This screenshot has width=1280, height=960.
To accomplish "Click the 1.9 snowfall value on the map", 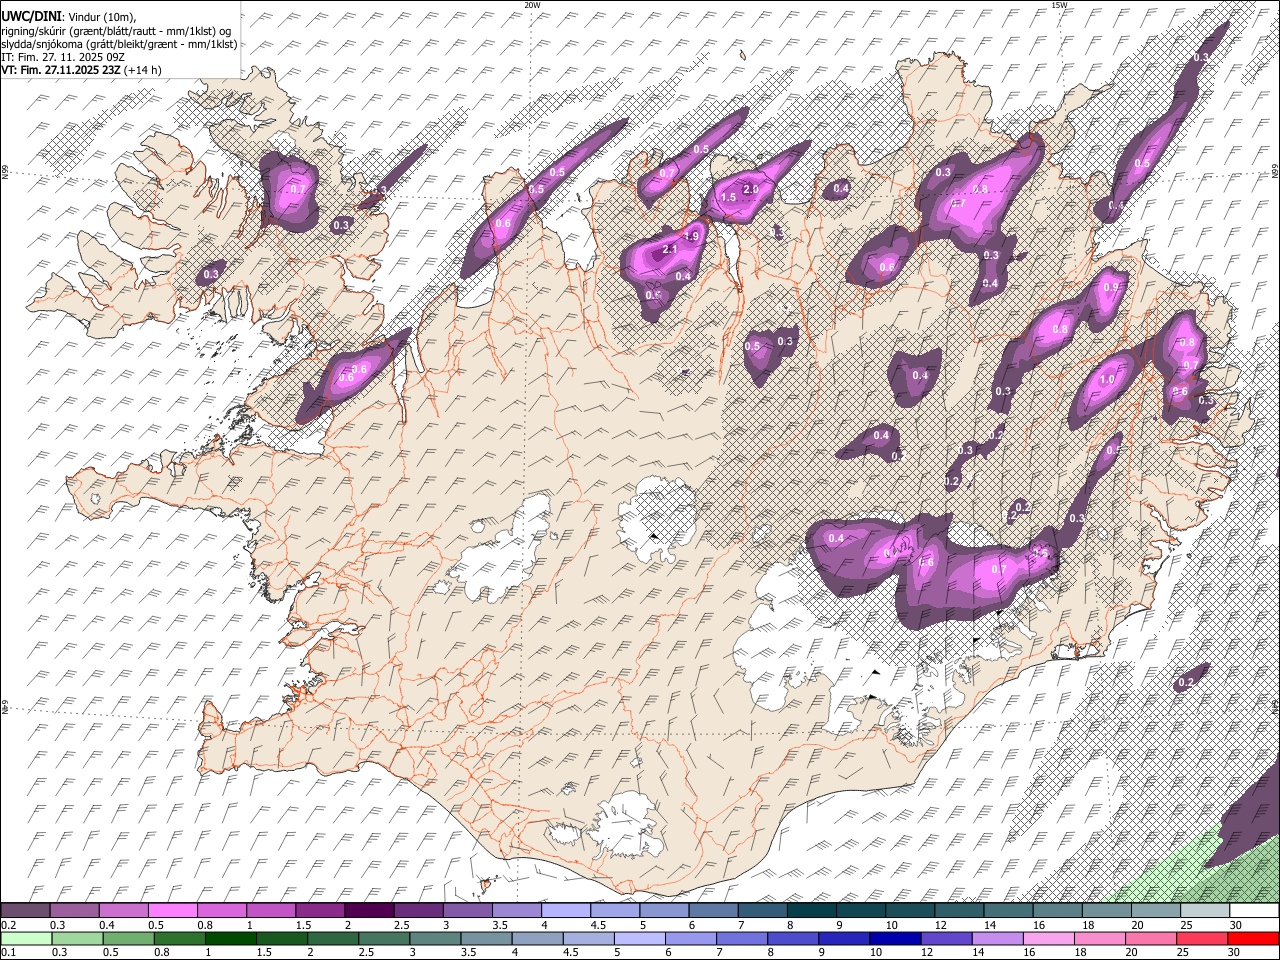I will (x=692, y=236).
